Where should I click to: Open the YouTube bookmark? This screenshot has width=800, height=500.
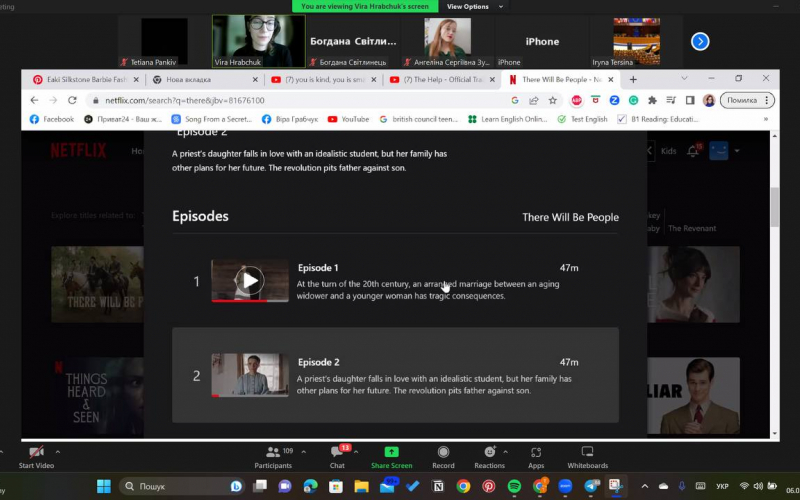[x=348, y=119]
